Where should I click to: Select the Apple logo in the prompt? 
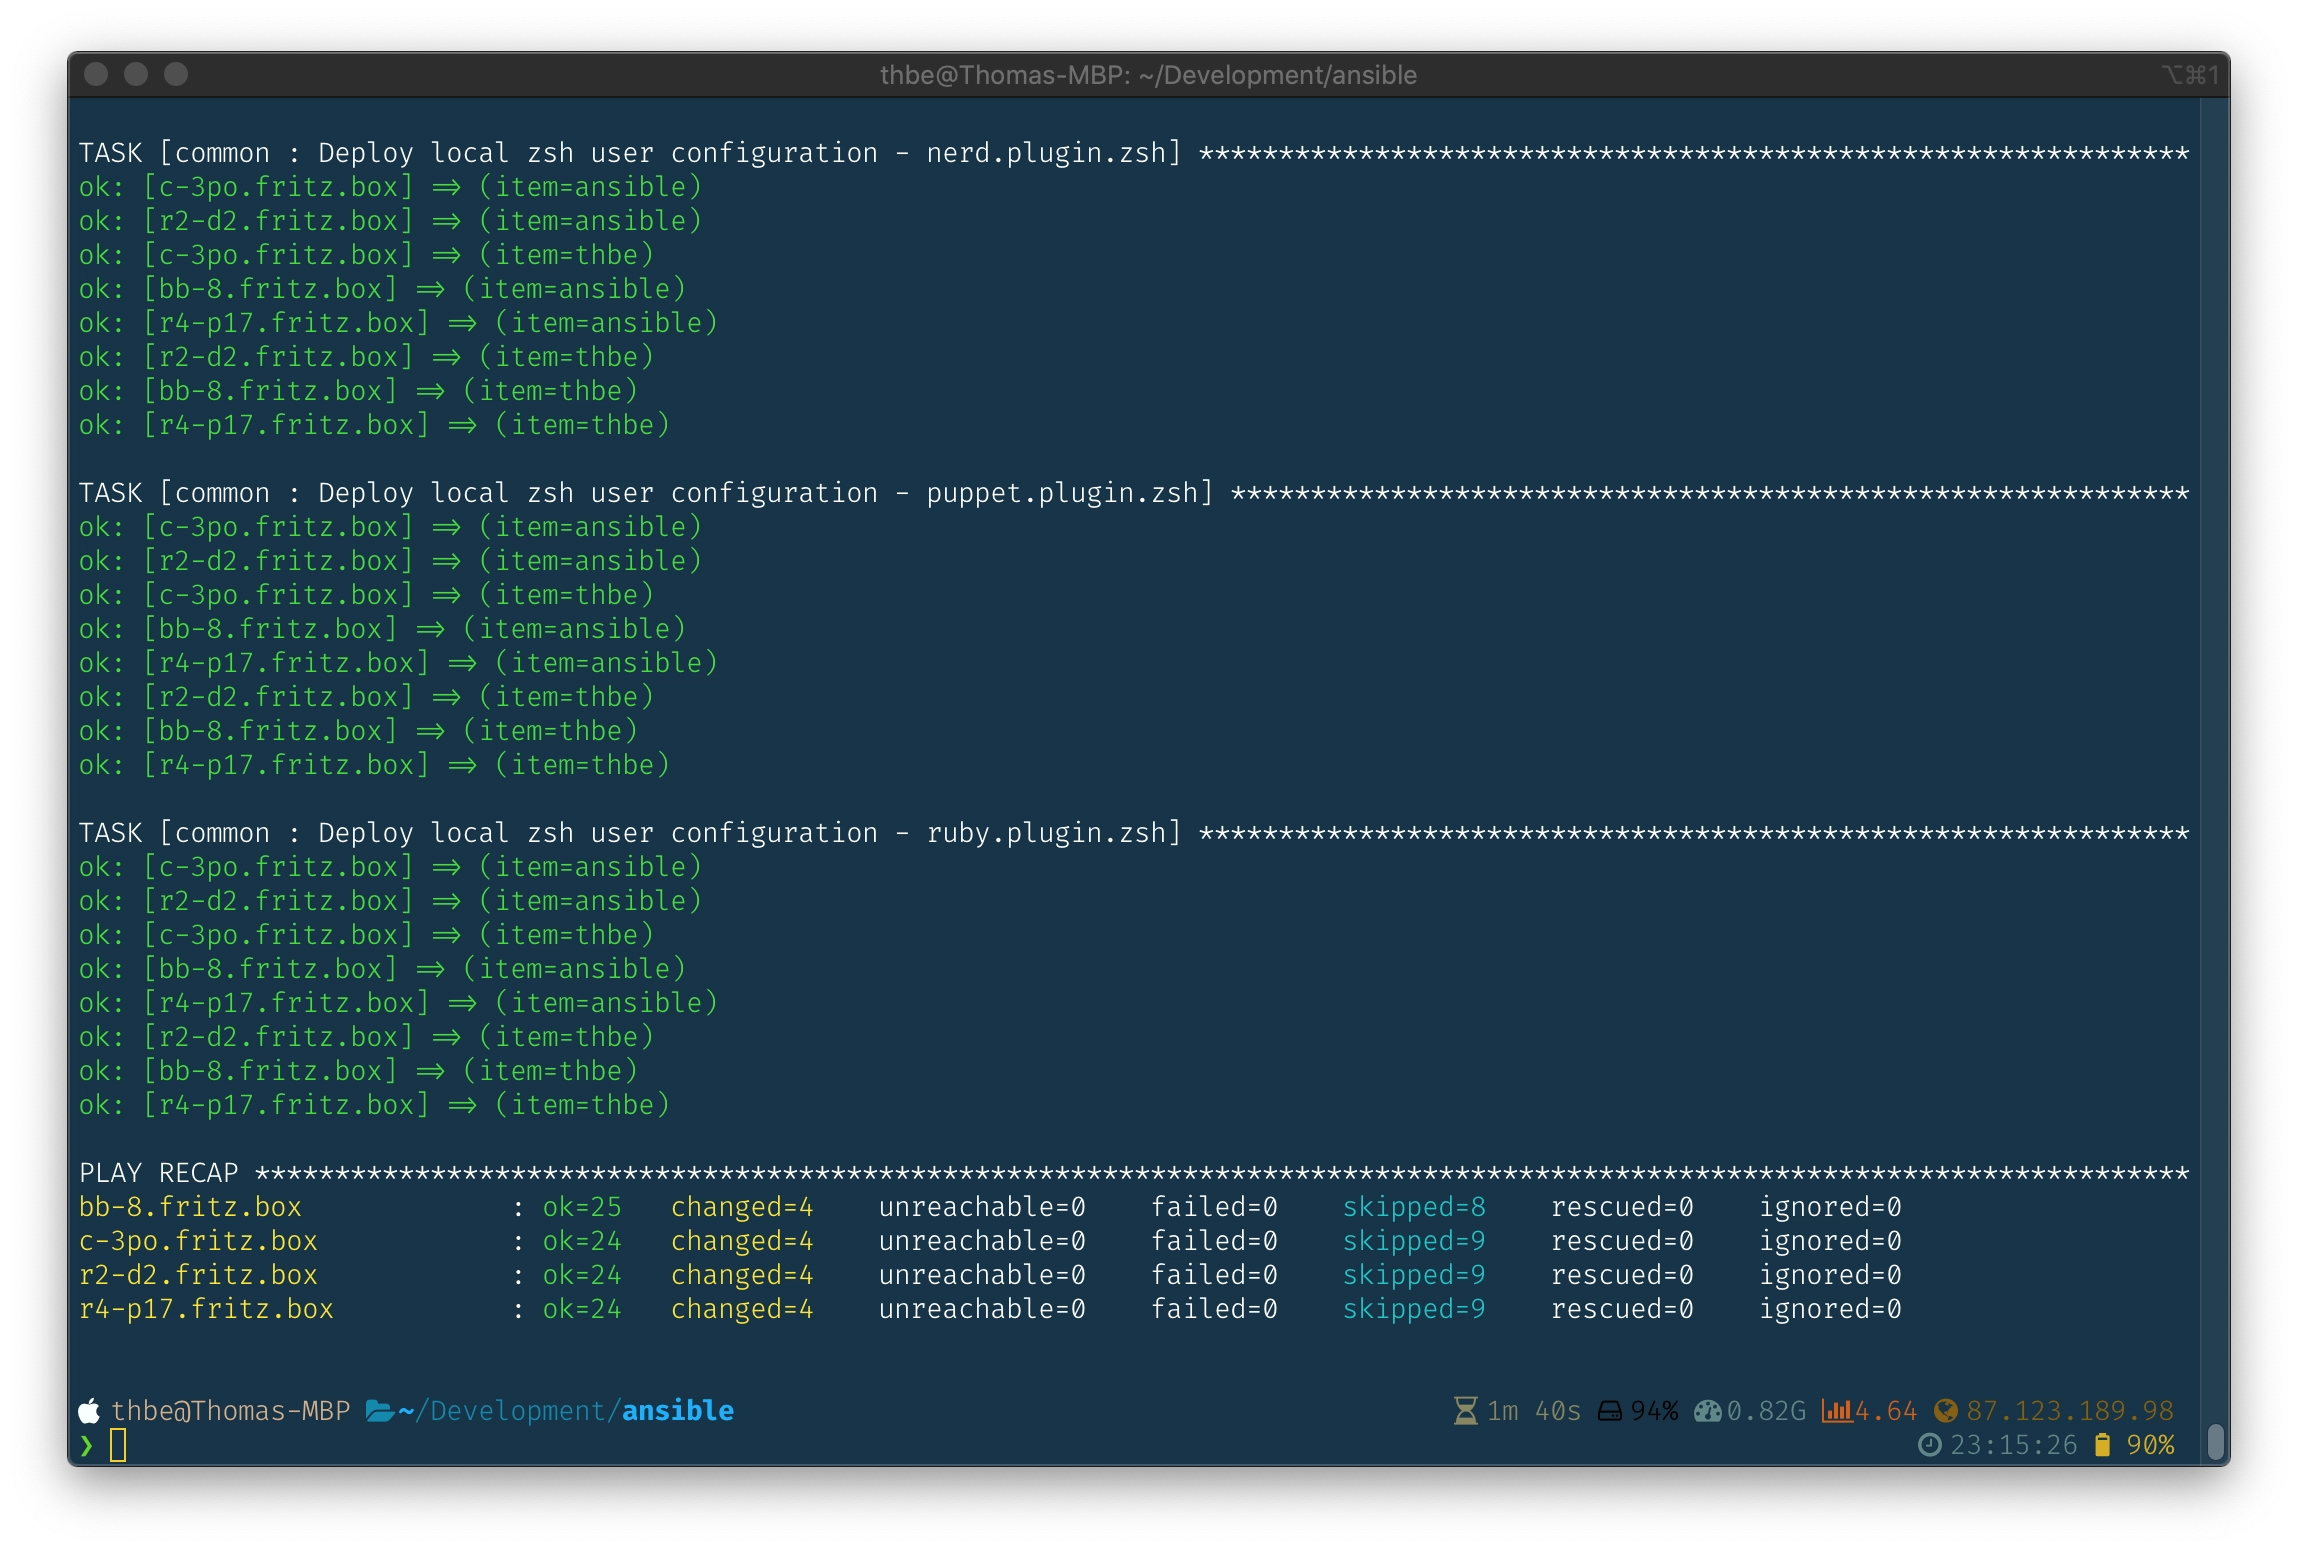[88, 1410]
